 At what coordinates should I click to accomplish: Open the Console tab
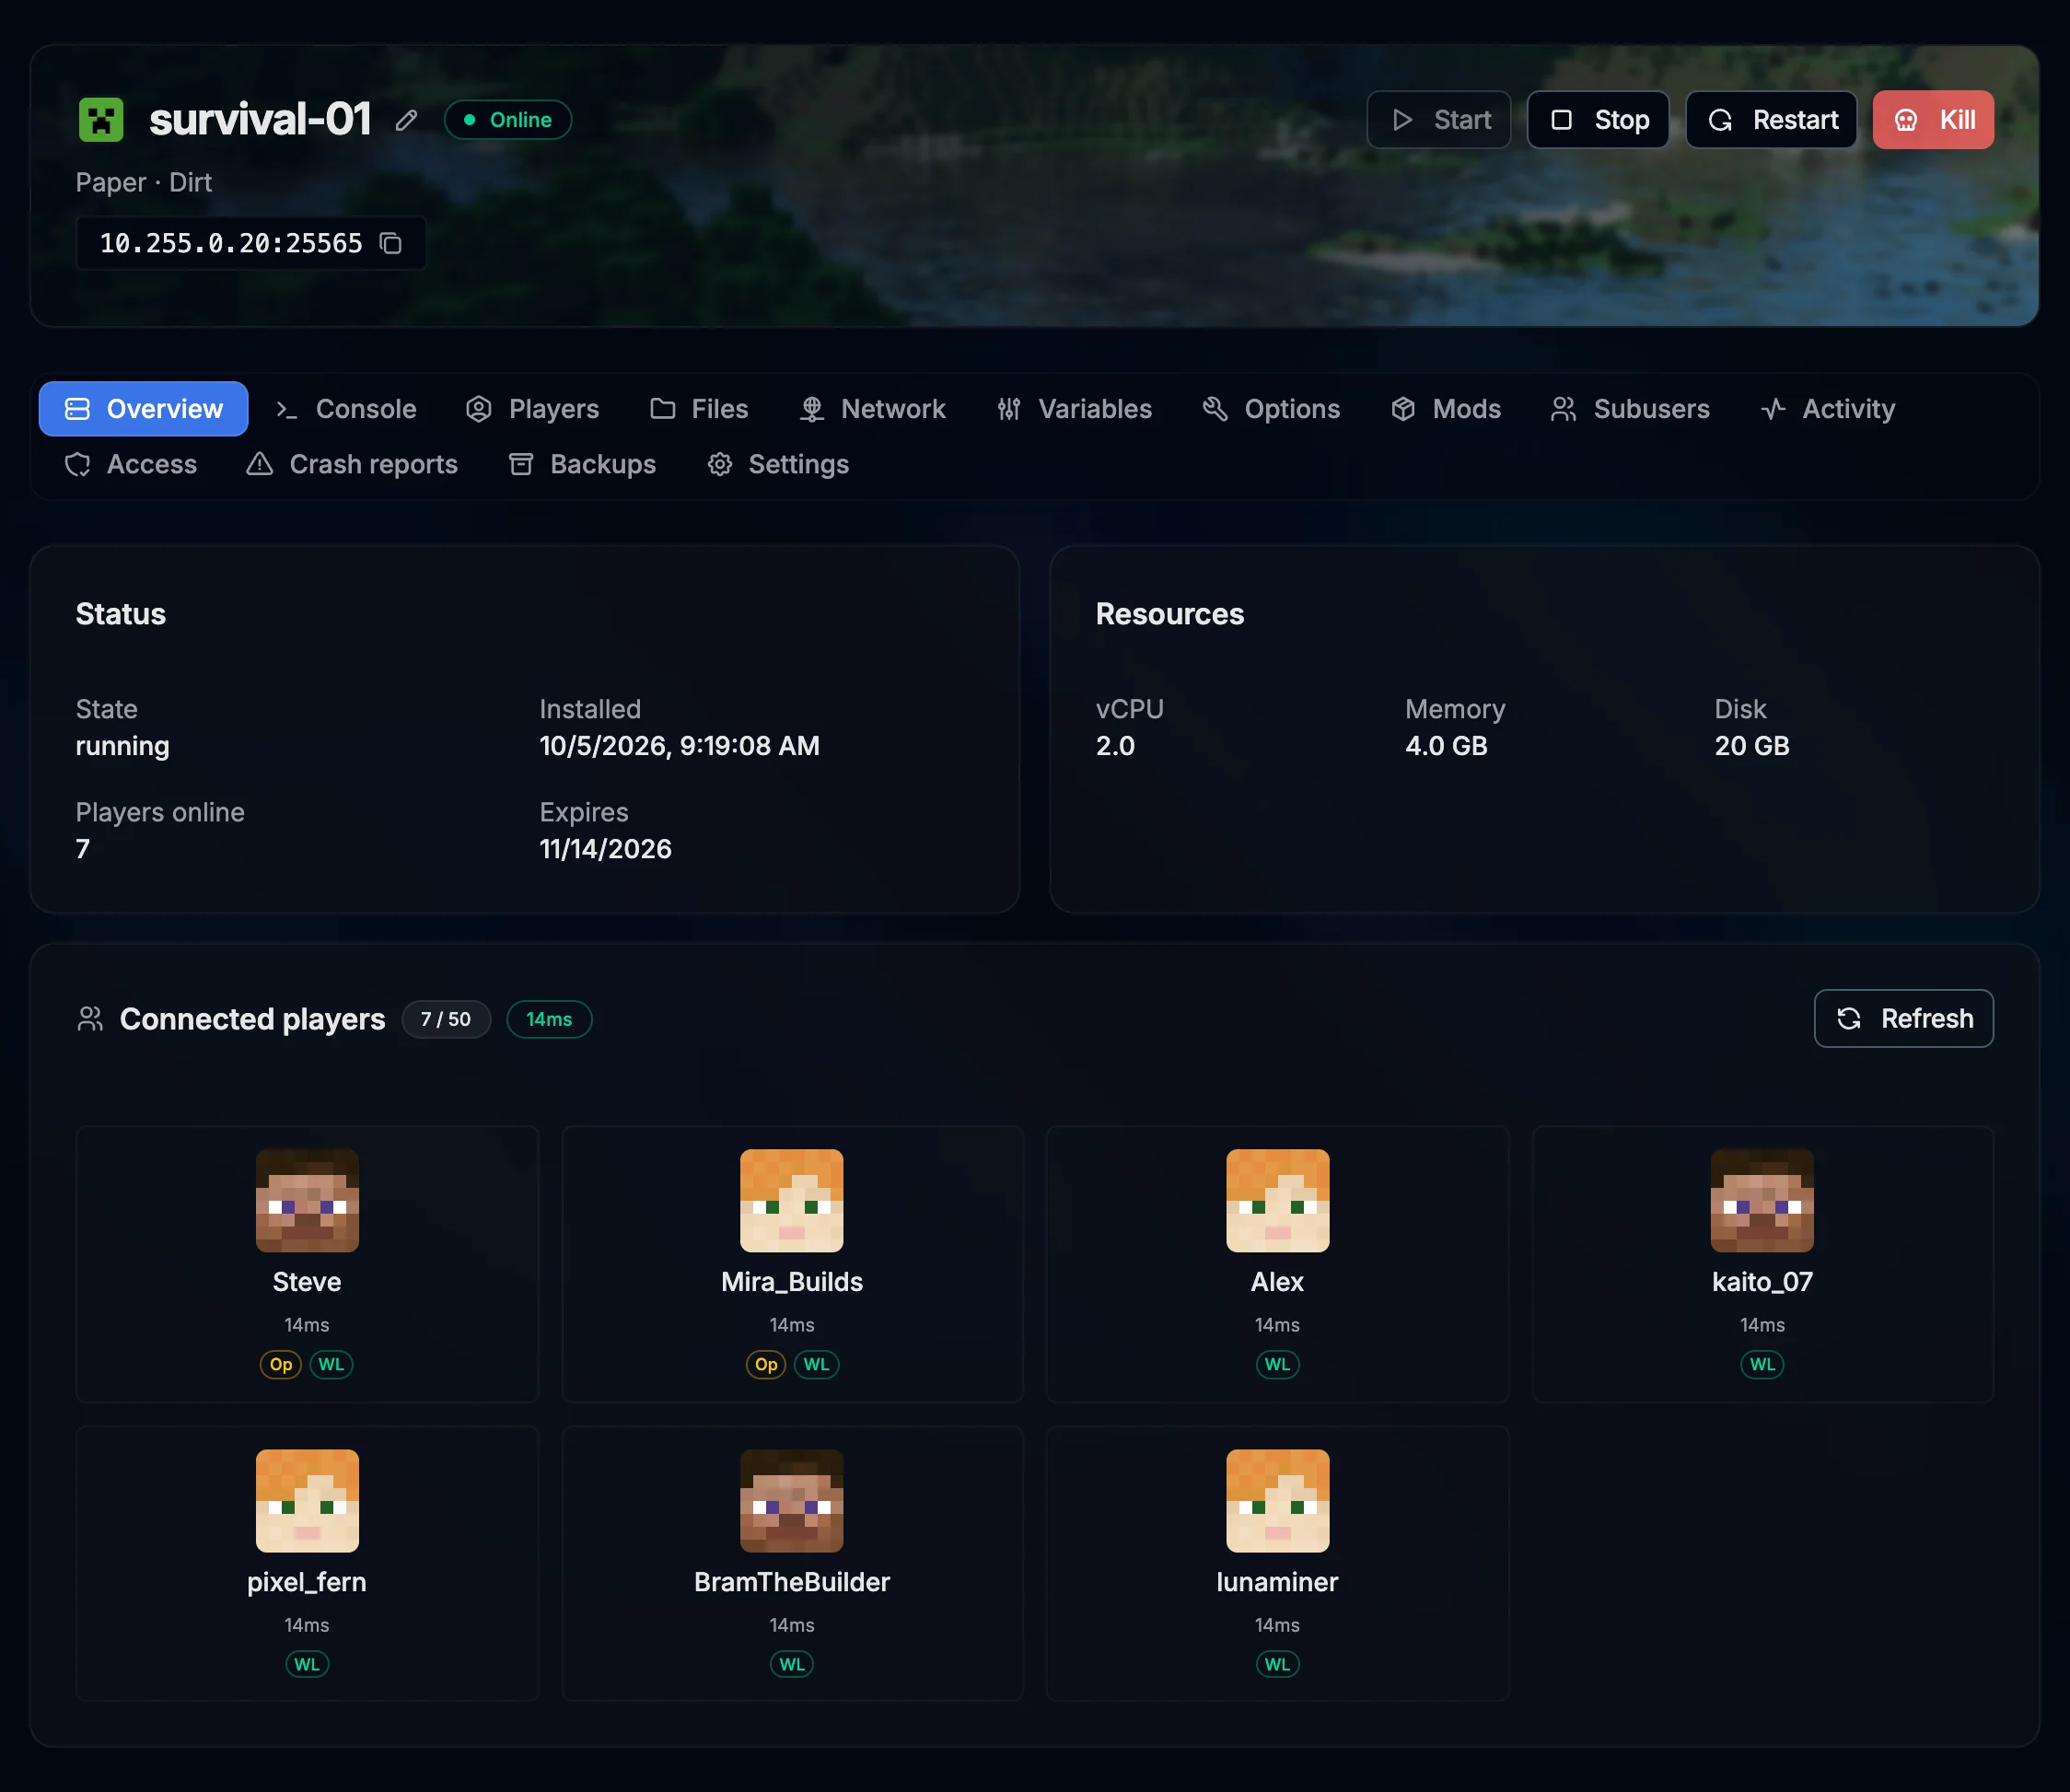pos(346,409)
